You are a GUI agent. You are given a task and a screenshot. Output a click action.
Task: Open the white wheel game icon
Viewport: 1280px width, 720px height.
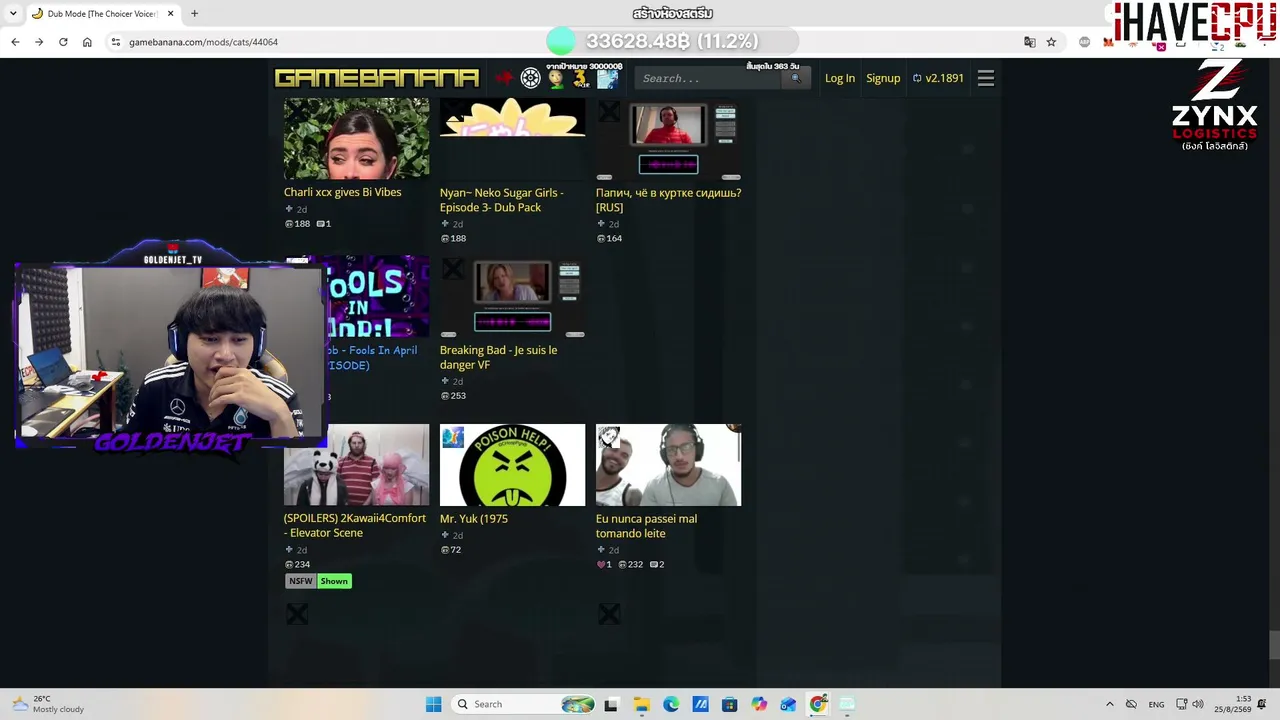[x=531, y=78]
